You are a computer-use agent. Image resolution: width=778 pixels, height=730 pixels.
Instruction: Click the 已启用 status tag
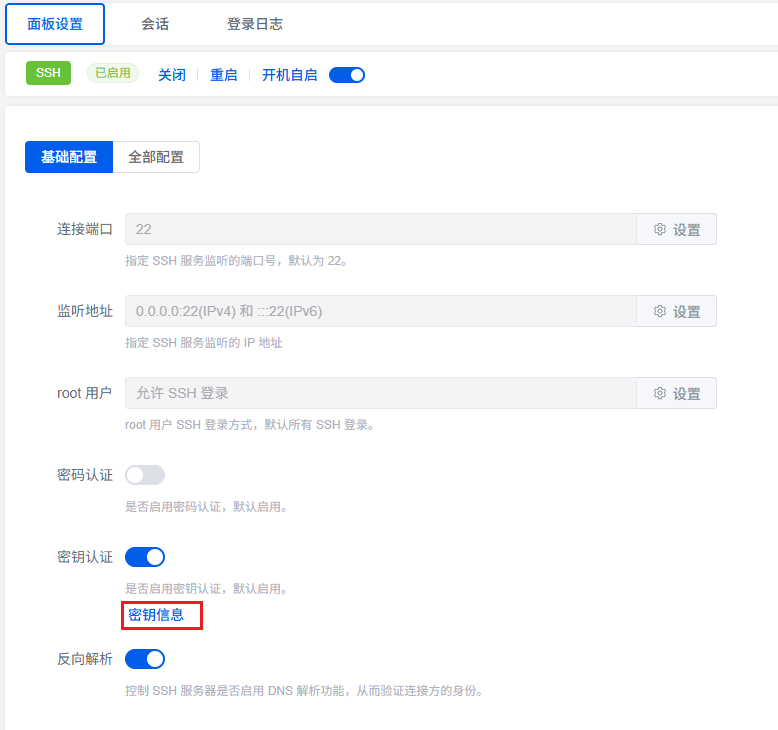tap(113, 73)
